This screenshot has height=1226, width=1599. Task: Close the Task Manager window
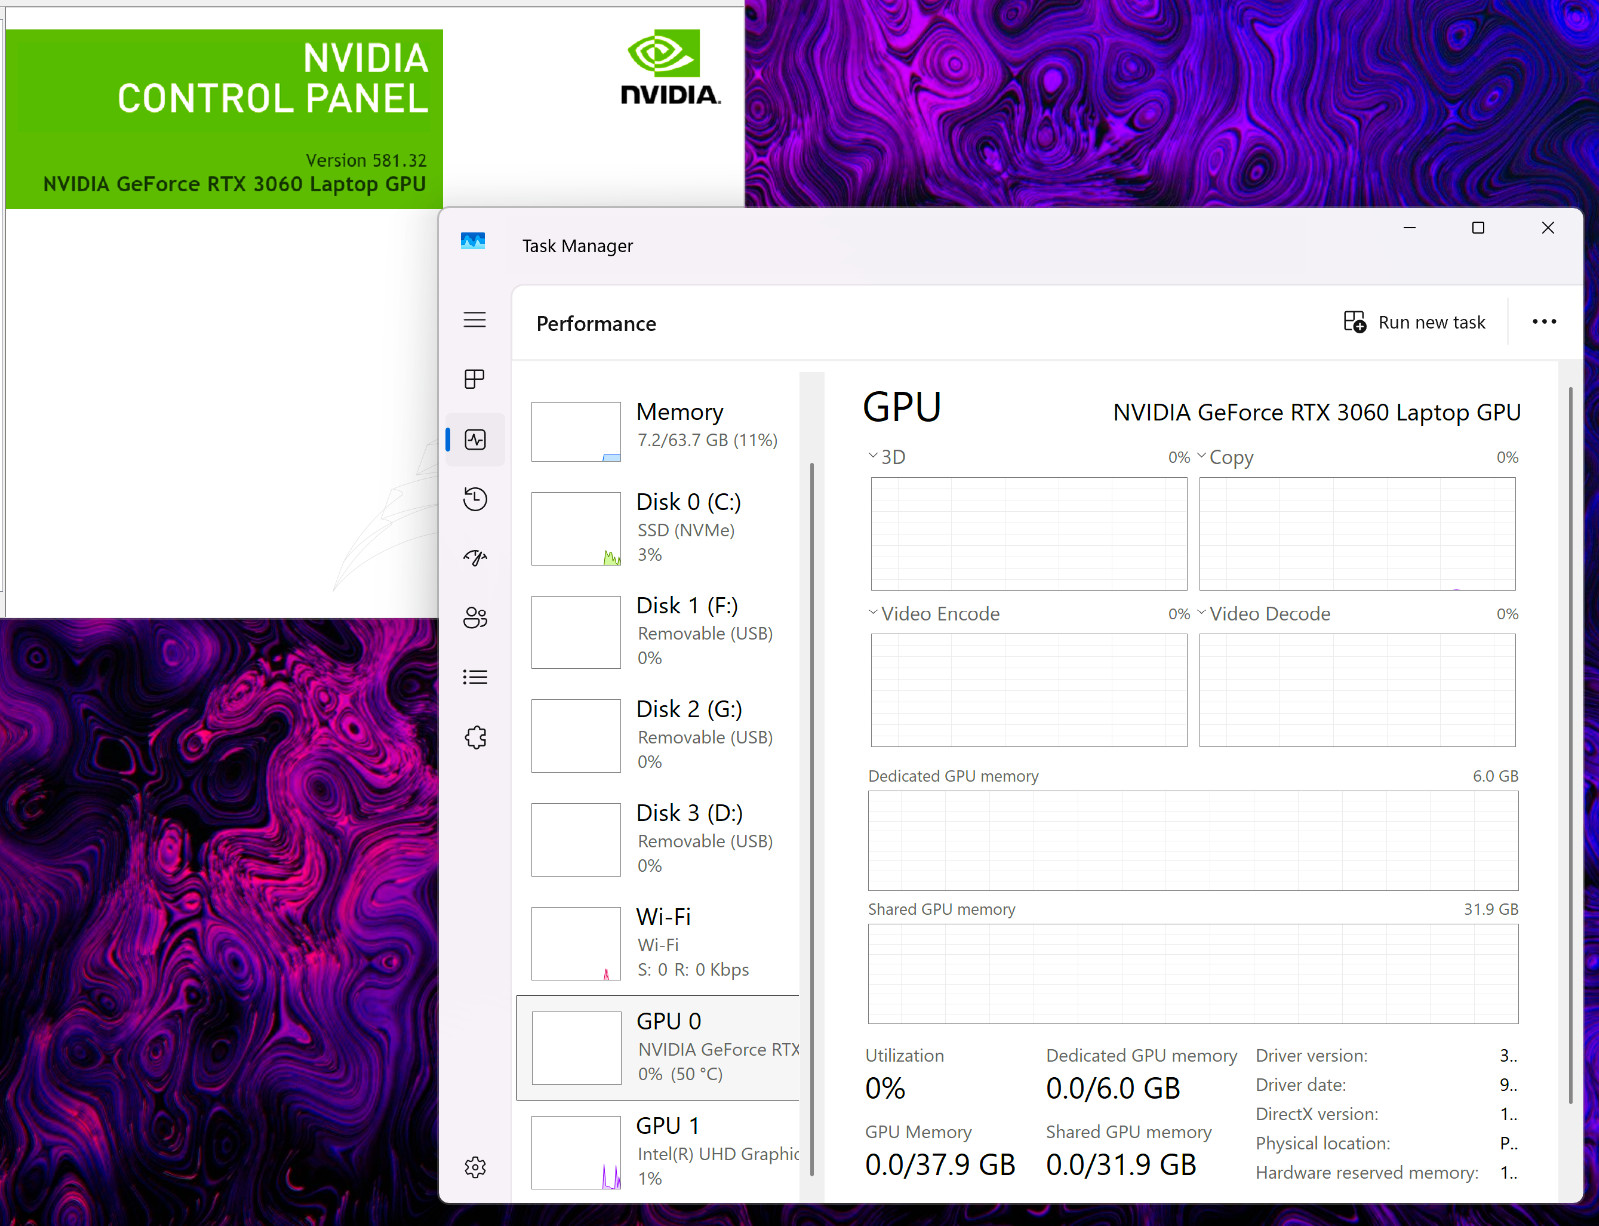pos(1547,228)
